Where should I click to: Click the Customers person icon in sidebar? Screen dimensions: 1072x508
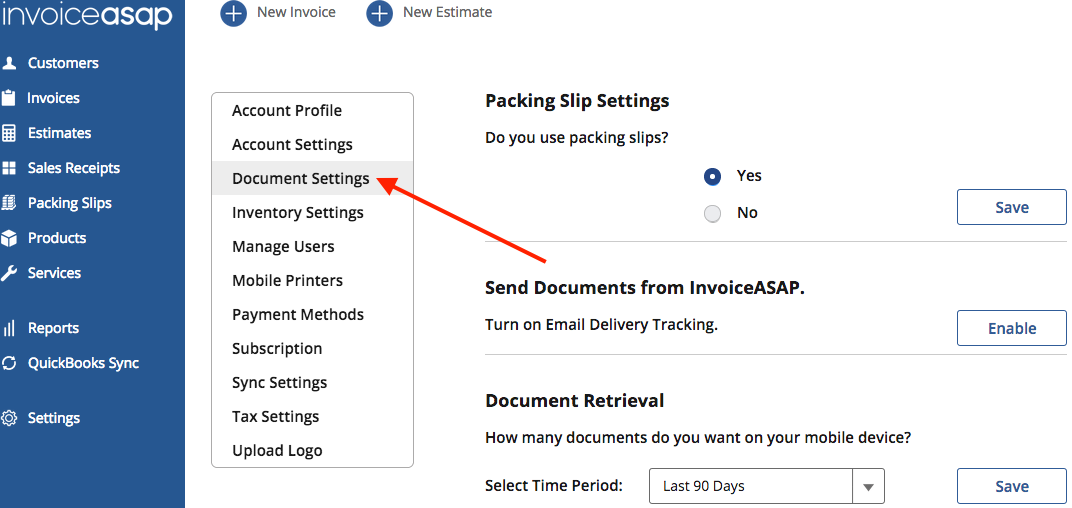(x=9, y=63)
